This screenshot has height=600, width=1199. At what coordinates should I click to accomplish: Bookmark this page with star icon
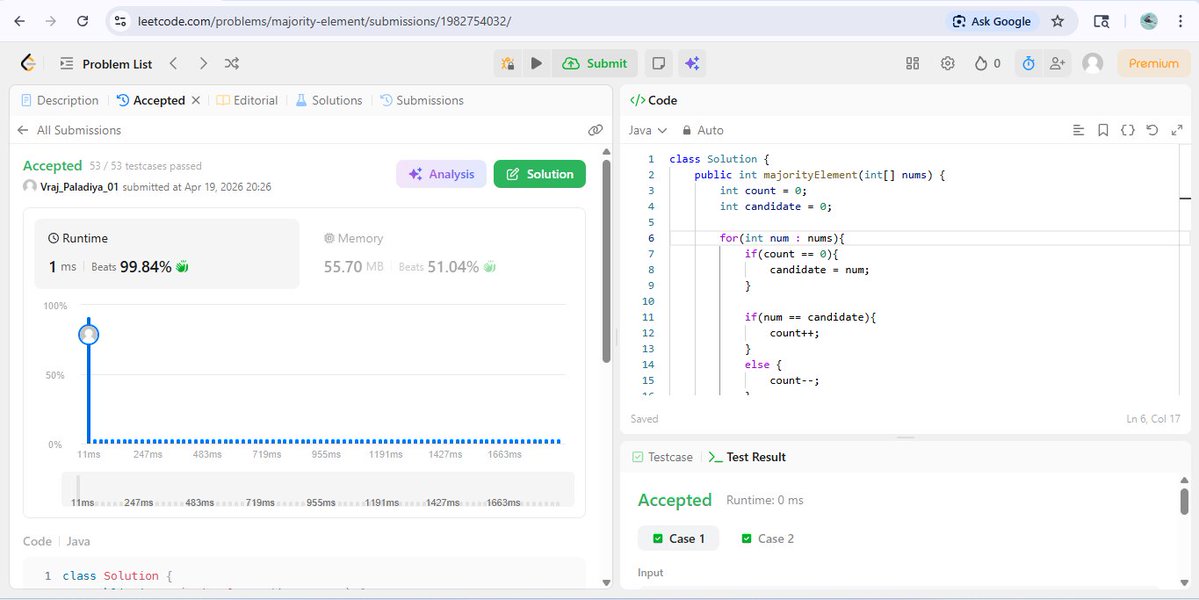click(1058, 21)
